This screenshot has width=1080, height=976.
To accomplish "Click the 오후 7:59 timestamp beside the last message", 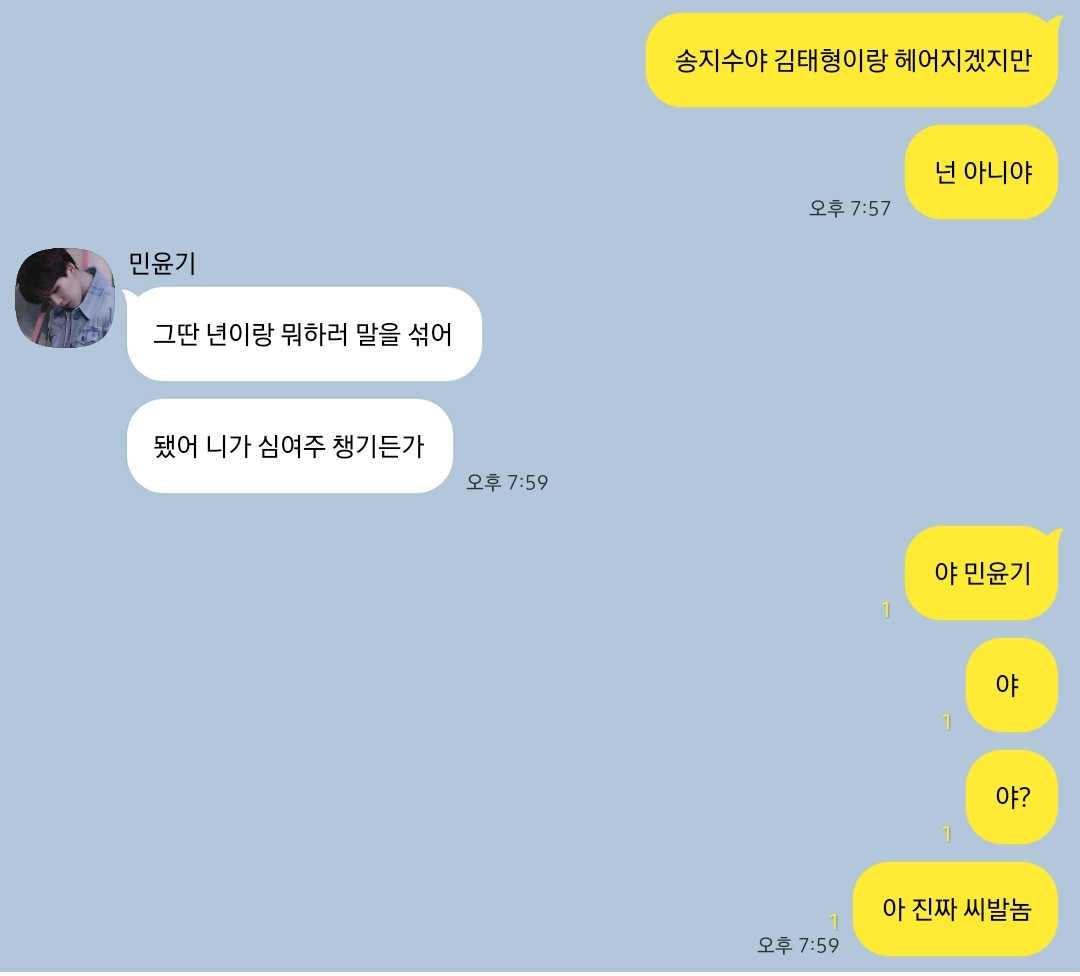I will [798, 945].
